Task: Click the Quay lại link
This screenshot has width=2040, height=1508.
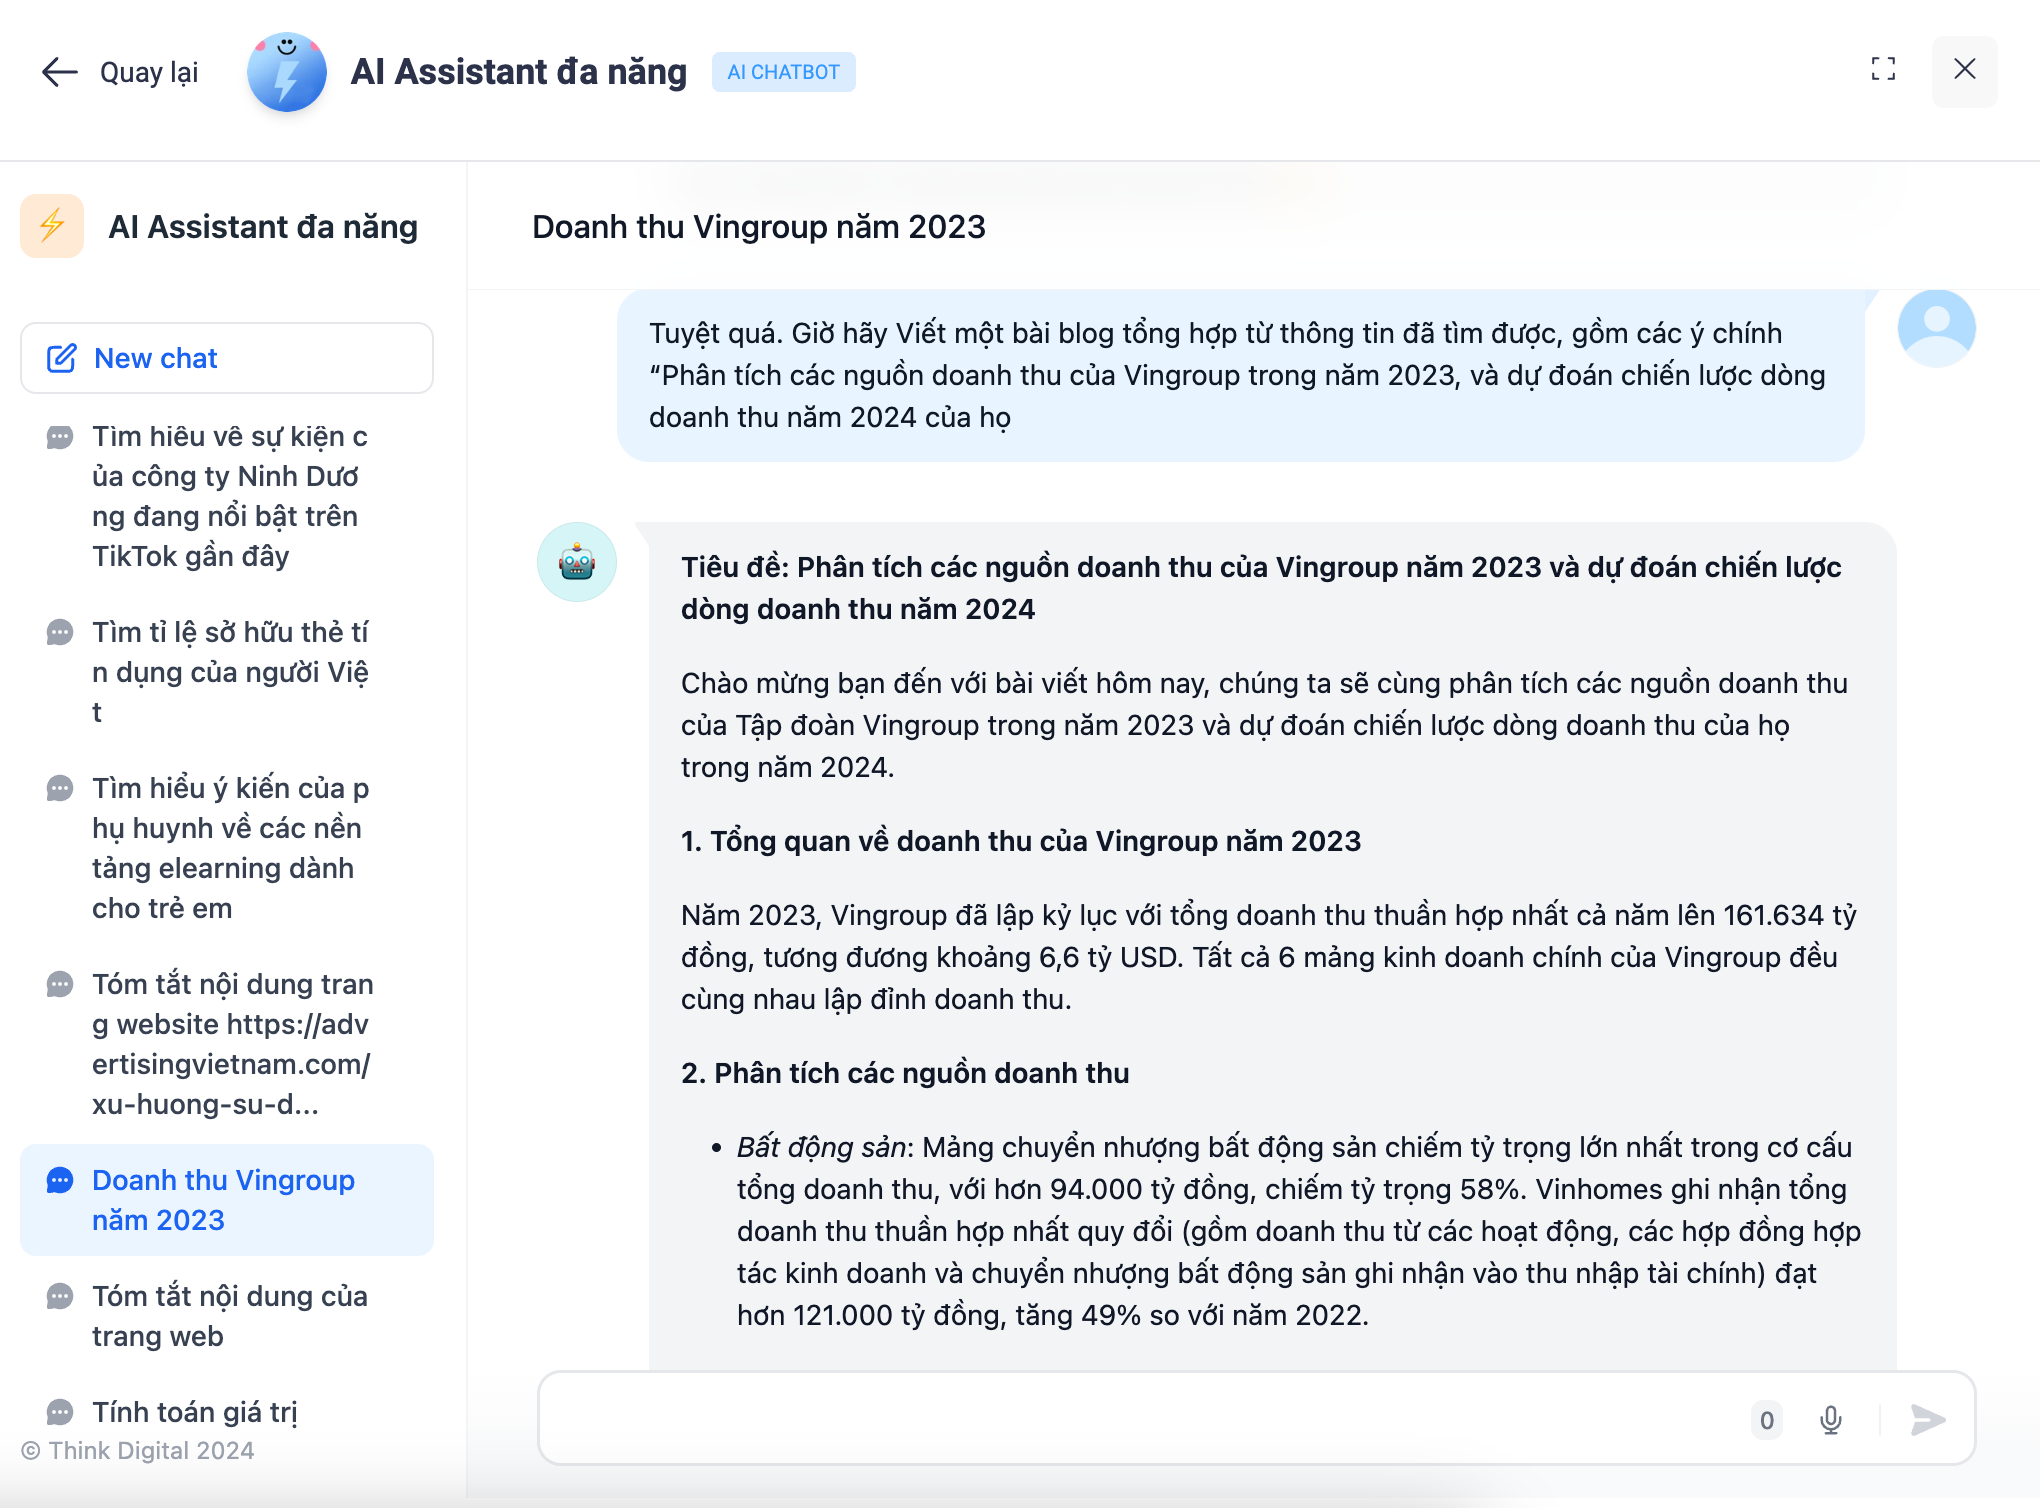Action: click(149, 72)
